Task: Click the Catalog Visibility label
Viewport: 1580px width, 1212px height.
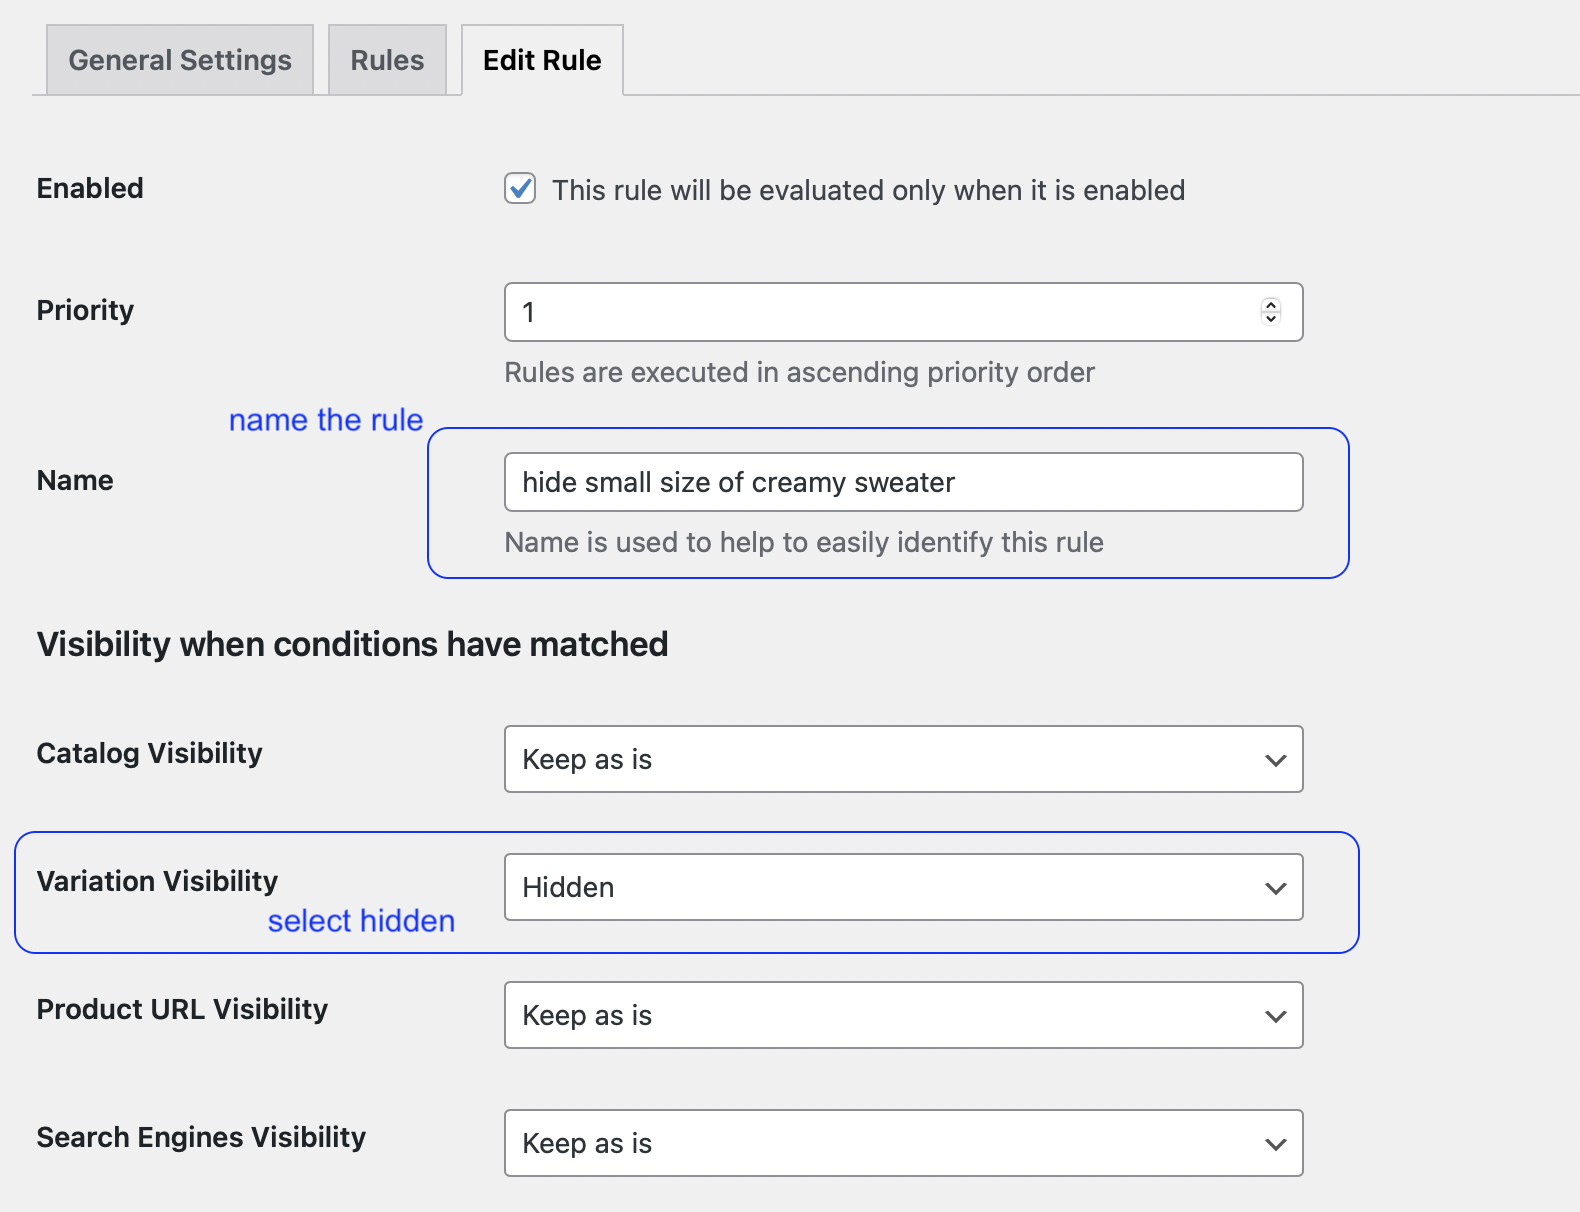Action: (149, 753)
